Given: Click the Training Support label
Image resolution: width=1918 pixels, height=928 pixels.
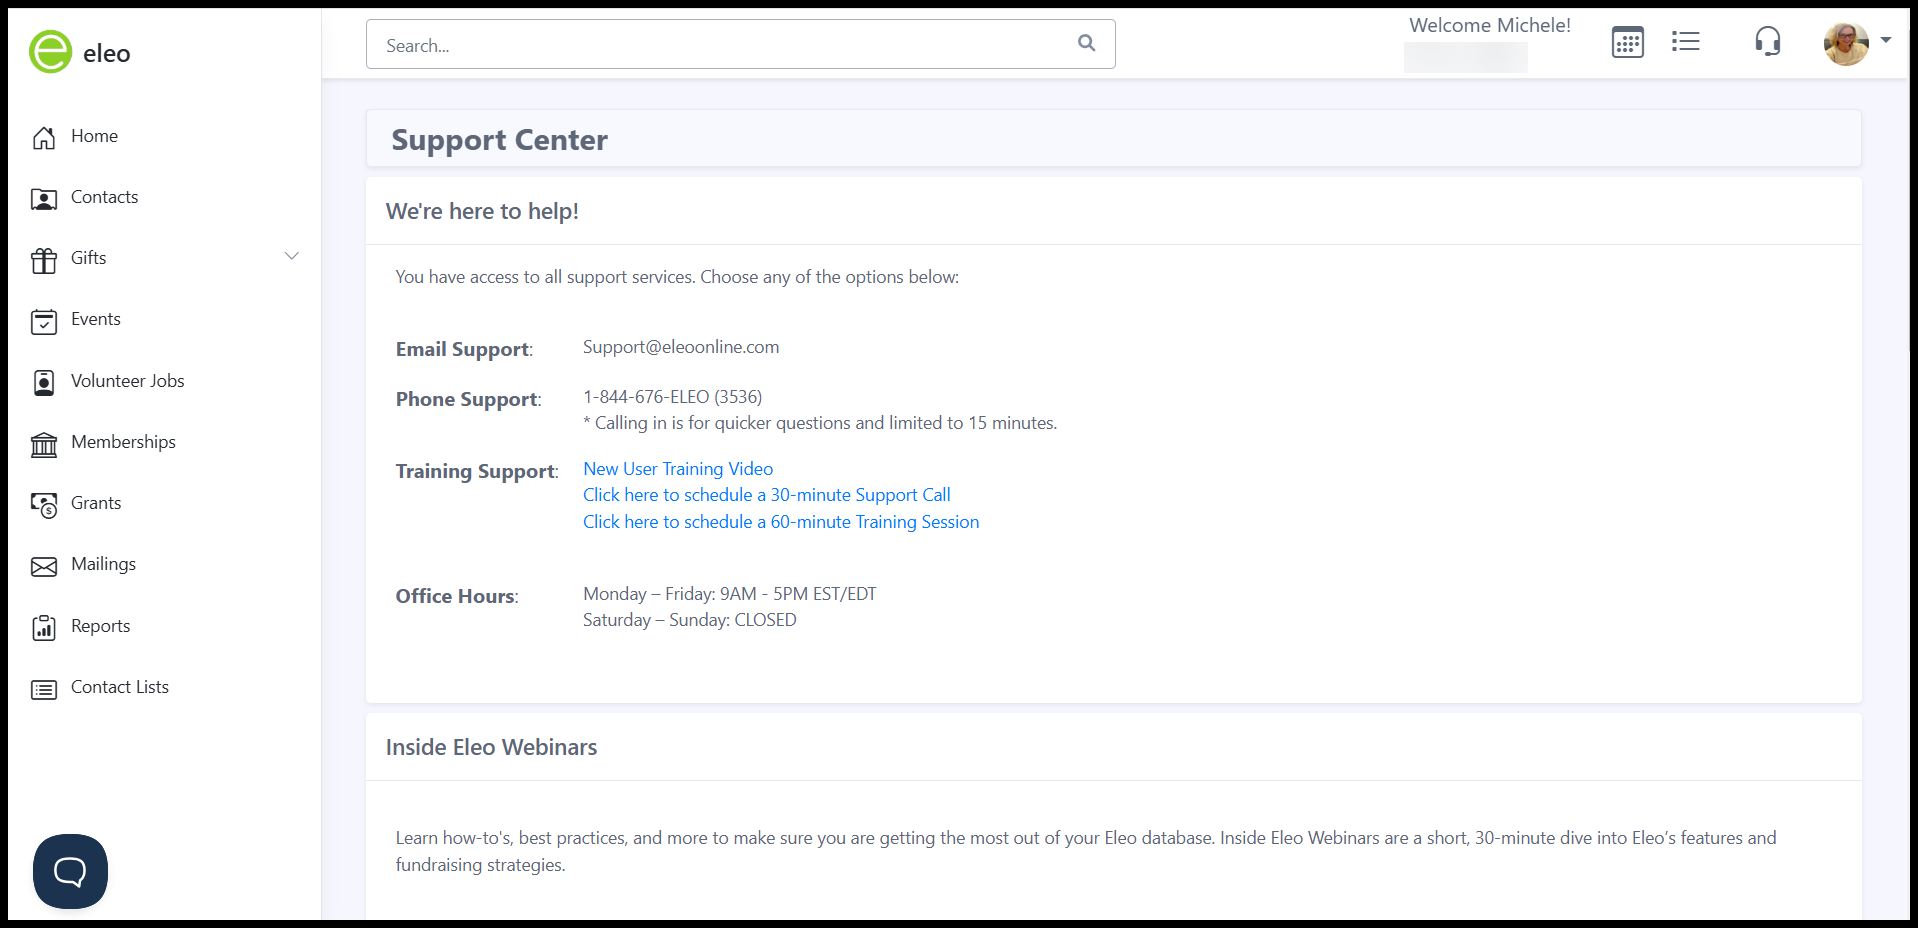Looking at the screenshot, I should tap(477, 471).
